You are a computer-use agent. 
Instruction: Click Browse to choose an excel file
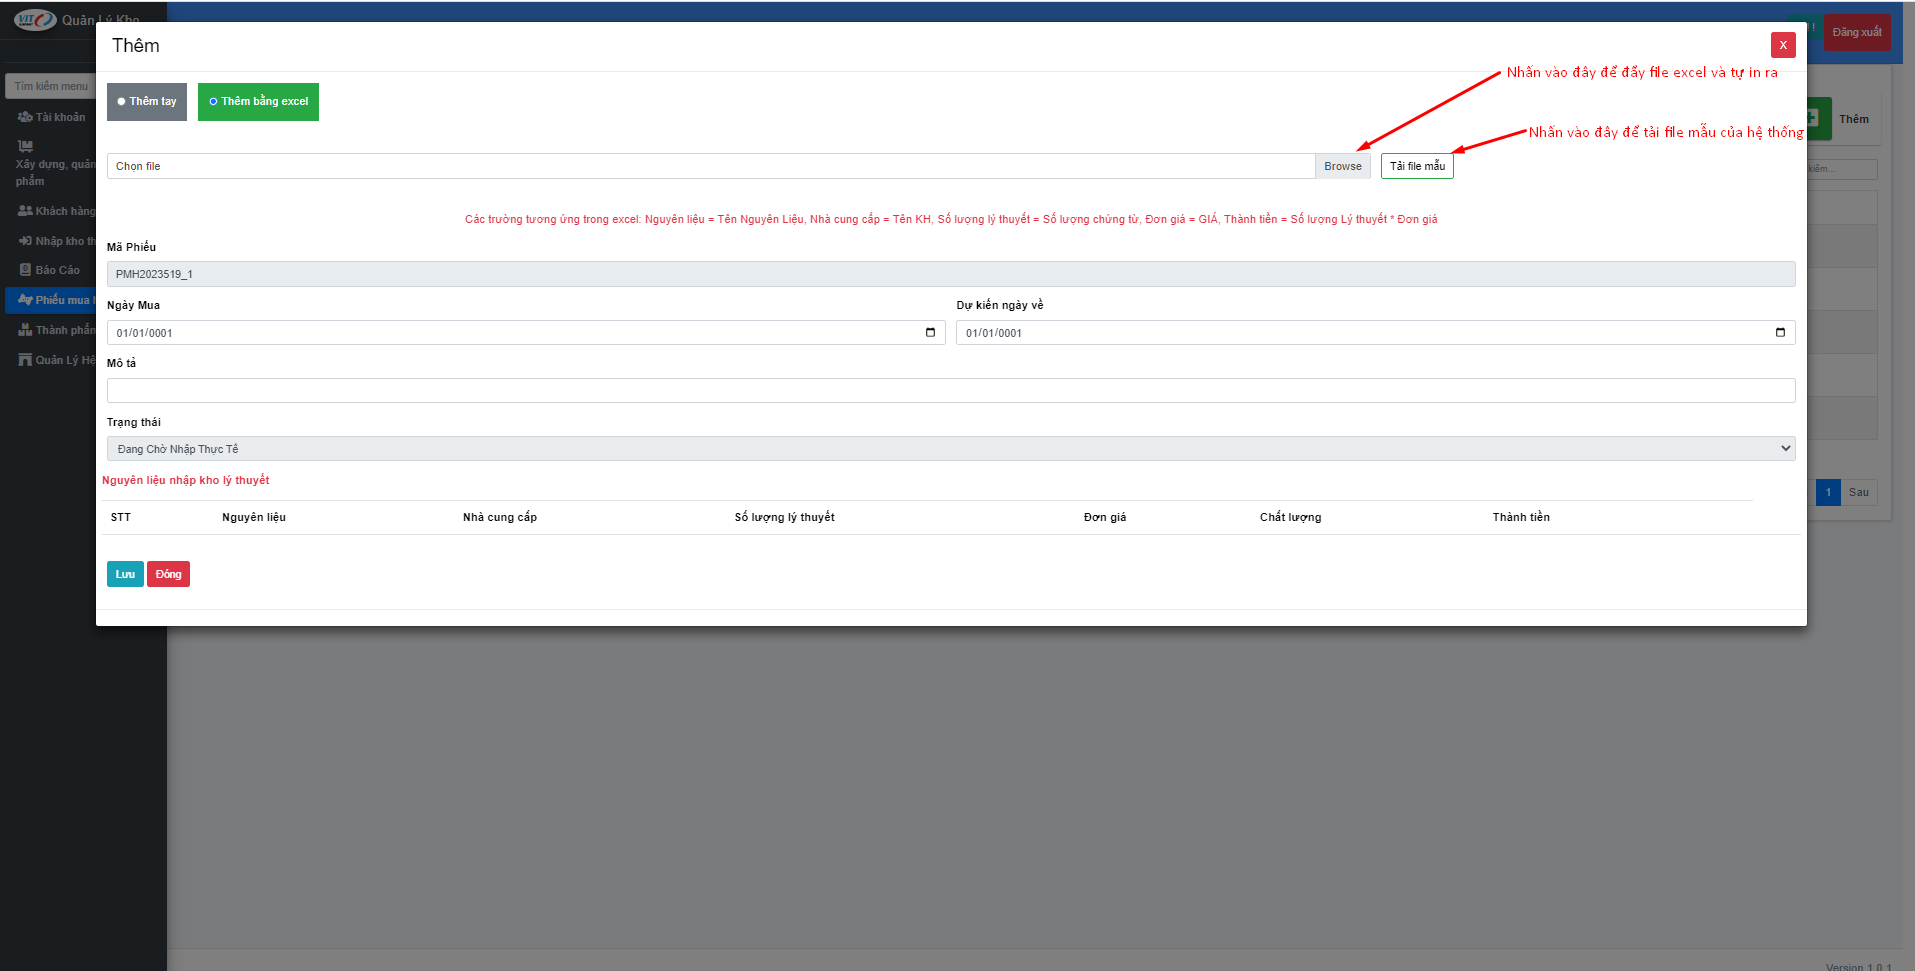click(x=1343, y=166)
